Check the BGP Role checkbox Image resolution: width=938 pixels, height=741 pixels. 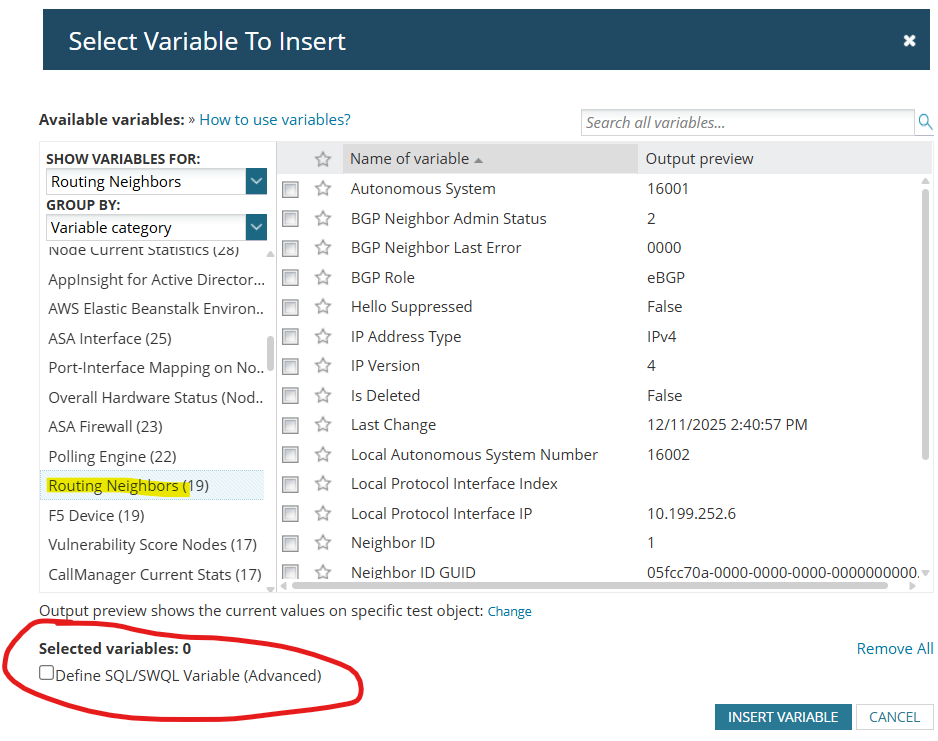click(x=291, y=278)
